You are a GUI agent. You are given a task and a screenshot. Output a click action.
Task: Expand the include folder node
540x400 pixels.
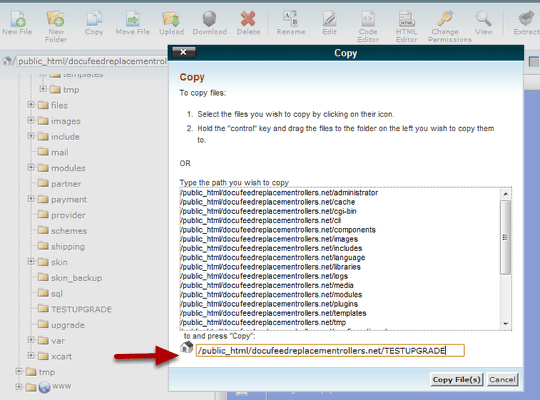(x=31, y=136)
